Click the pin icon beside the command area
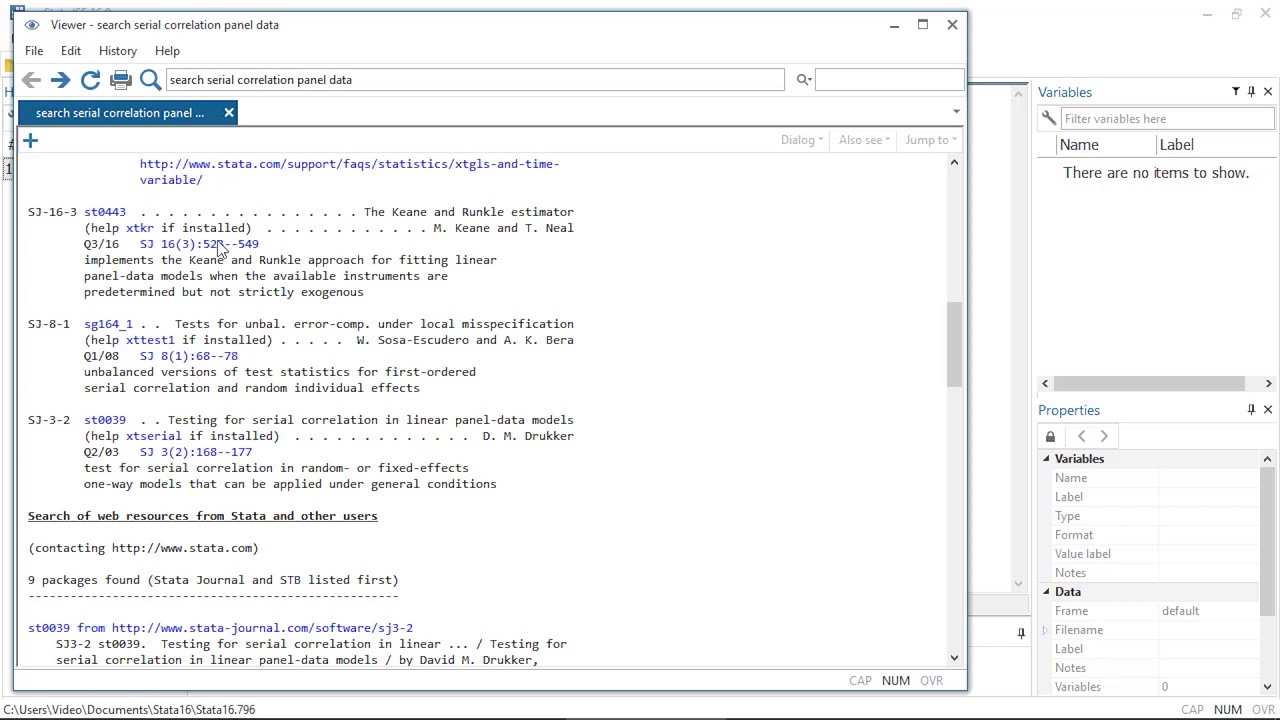 [1021, 633]
